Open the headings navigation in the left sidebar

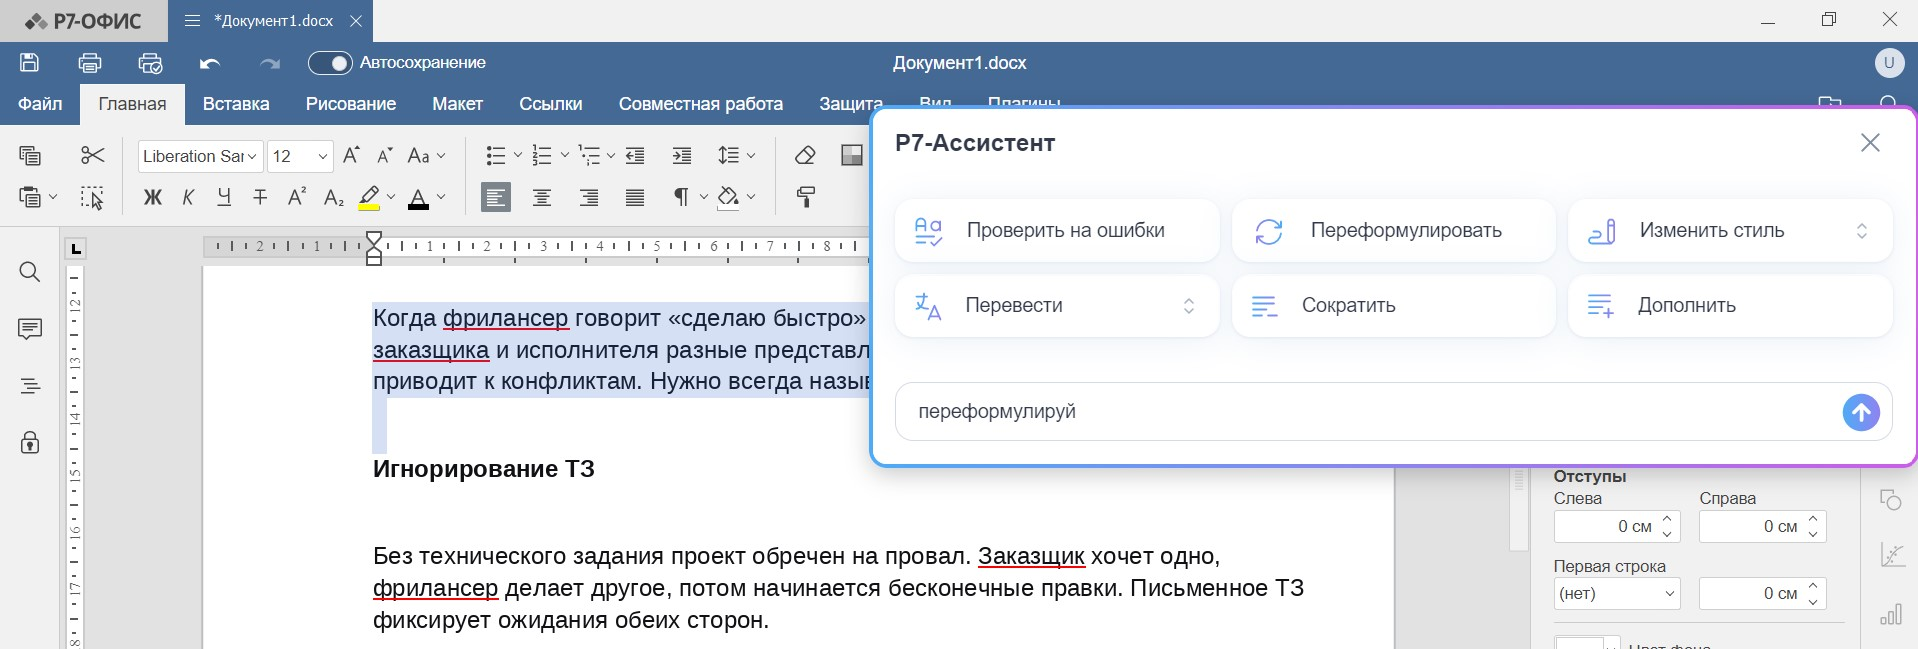(30, 386)
